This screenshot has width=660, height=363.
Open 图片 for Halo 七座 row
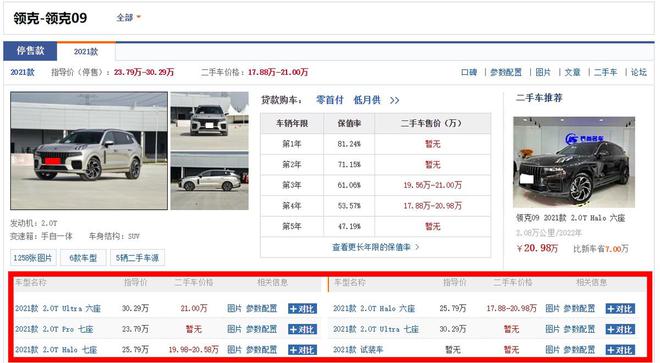[234, 350]
